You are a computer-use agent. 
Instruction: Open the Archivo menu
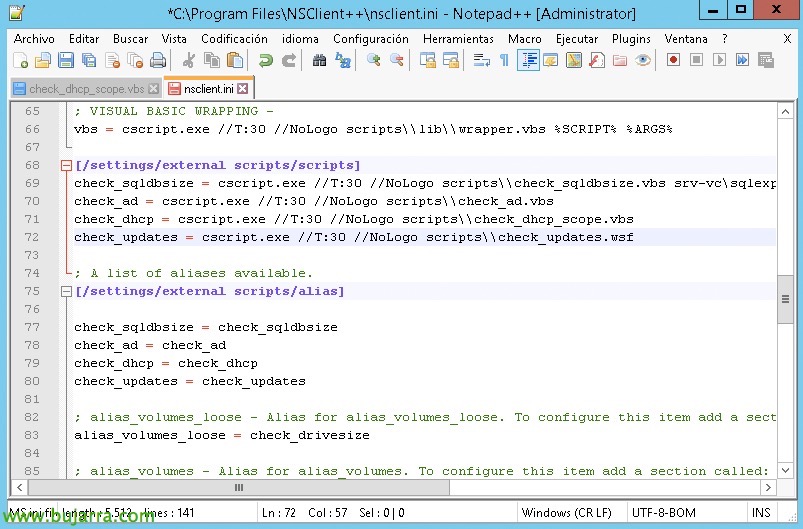(x=34, y=39)
